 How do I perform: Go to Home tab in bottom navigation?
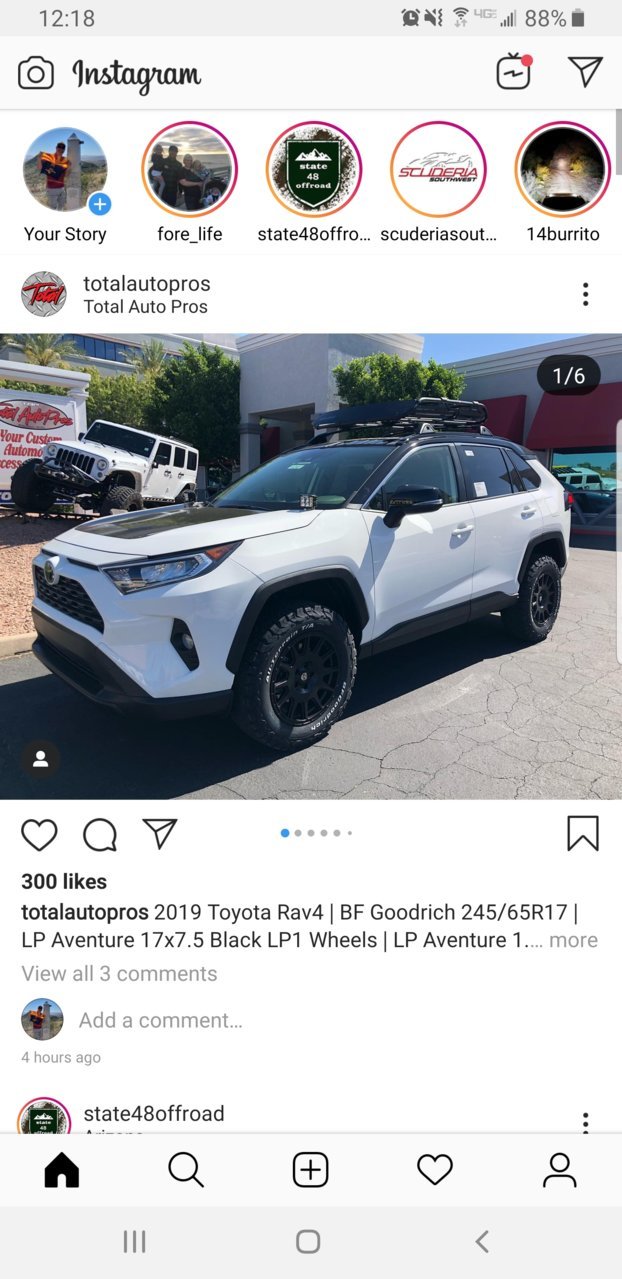point(61,1170)
